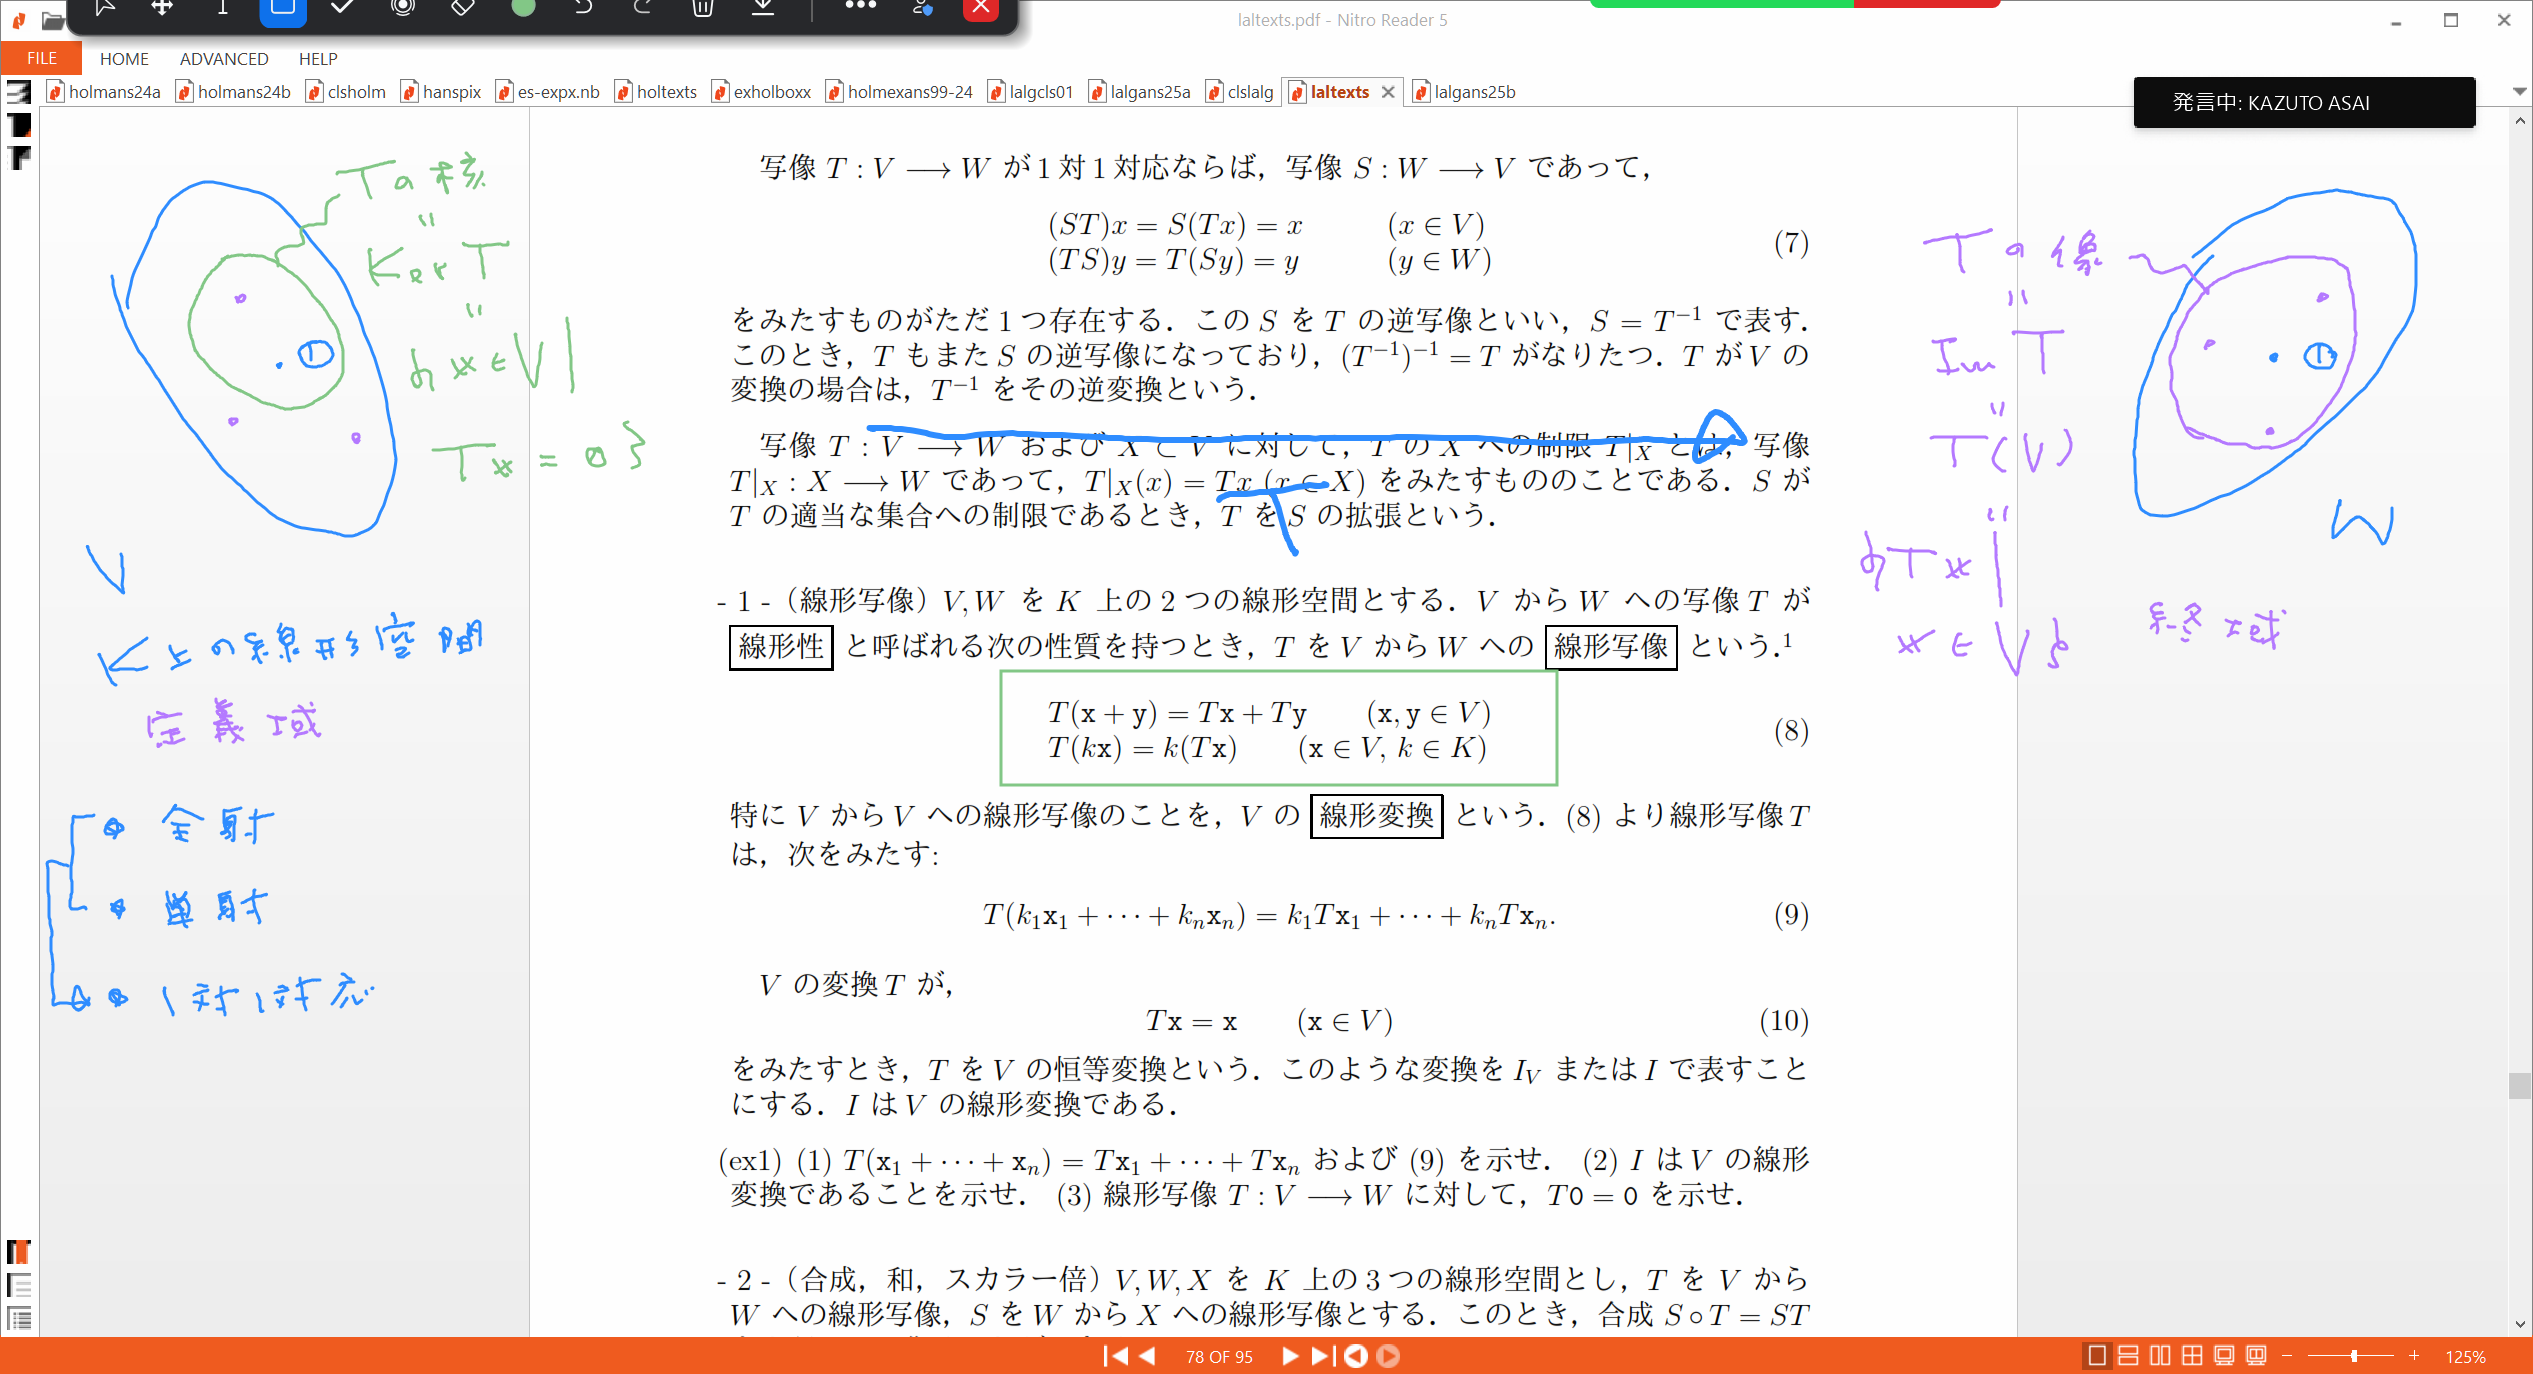Go to the previous page

(1148, 1356)
